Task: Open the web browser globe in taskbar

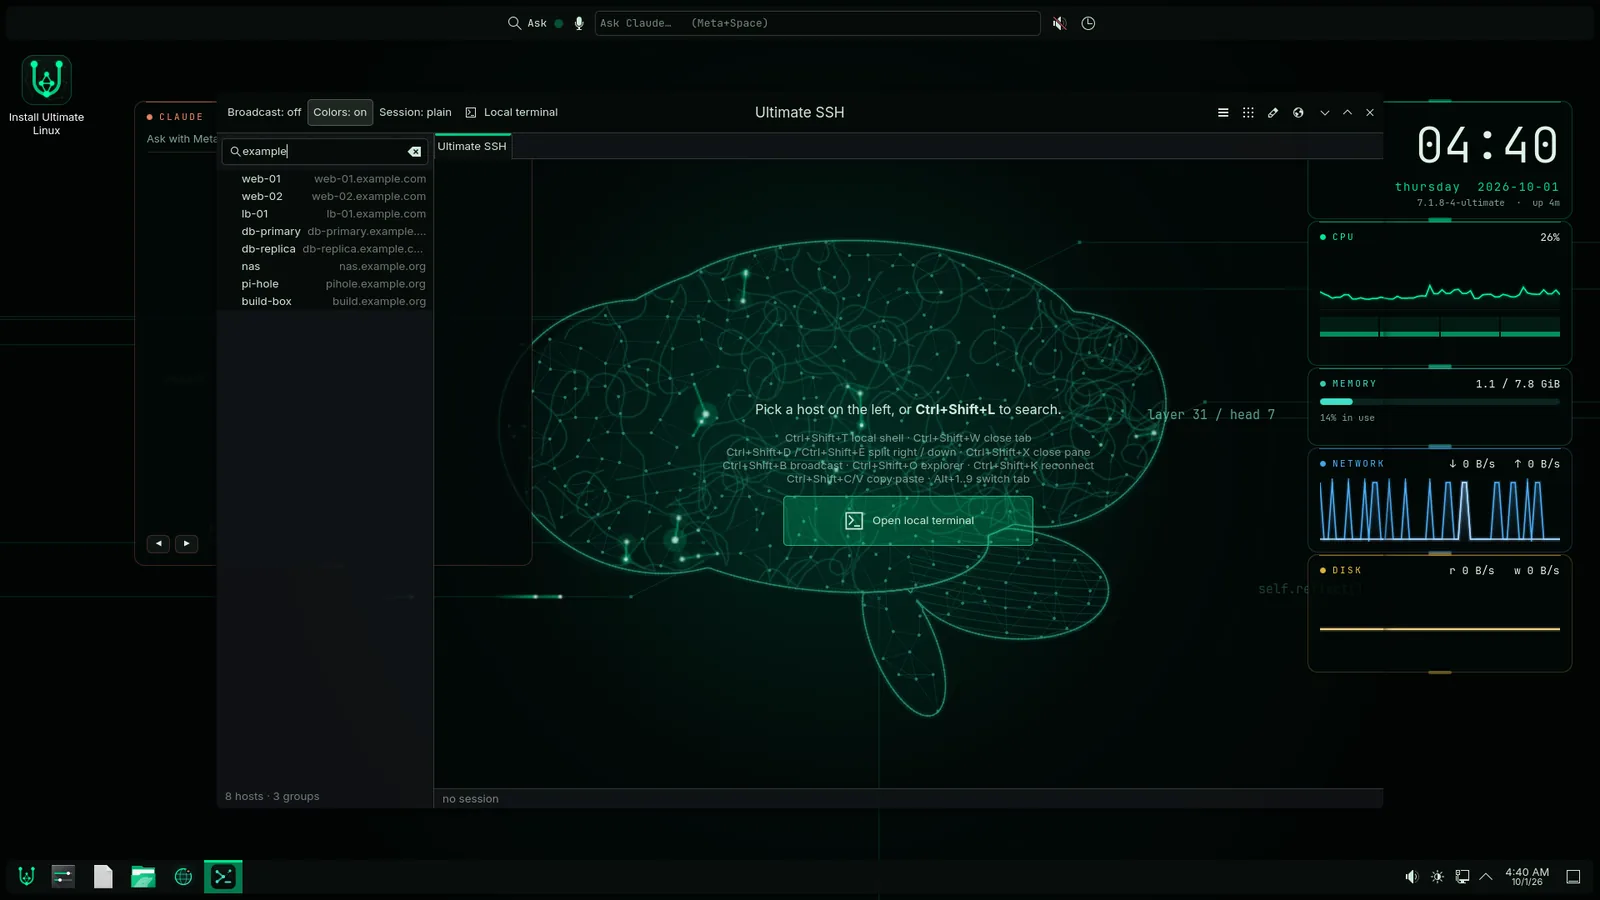Action: [x=183, y=877]
